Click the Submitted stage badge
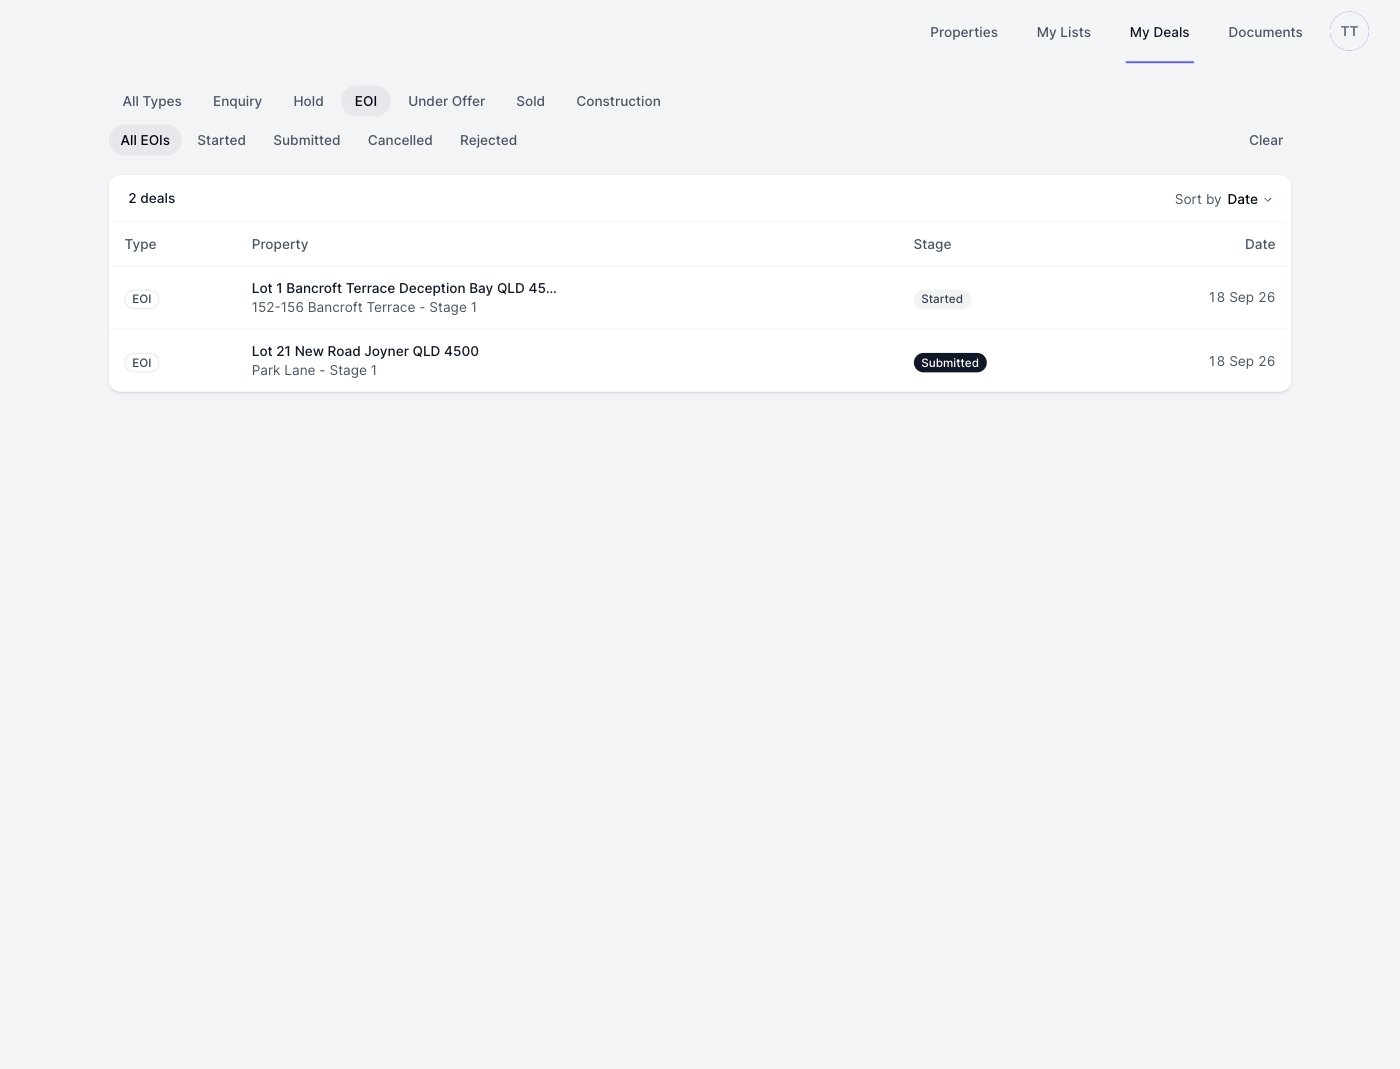The image size is (1400, 1069). tap(950, 363)
